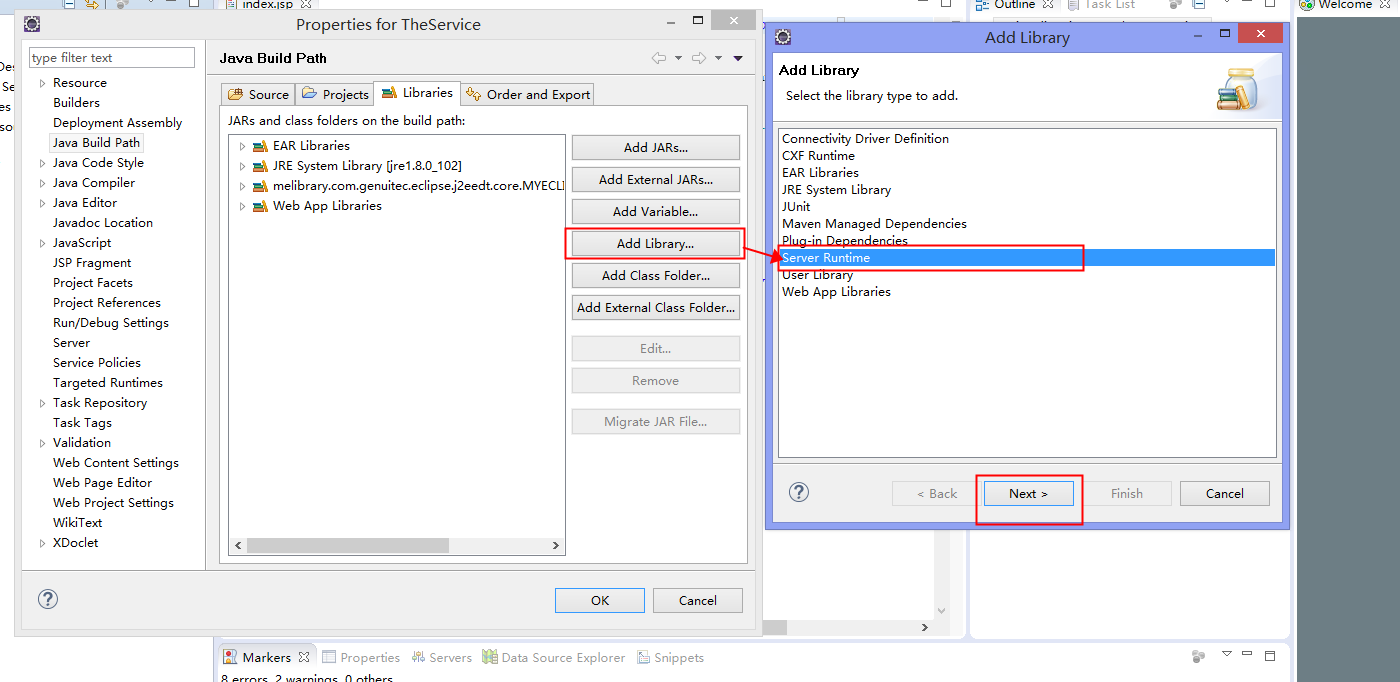Click the help icon in Properties dialog
Screen dimensions: 1400x682
(x=47, y=598)
